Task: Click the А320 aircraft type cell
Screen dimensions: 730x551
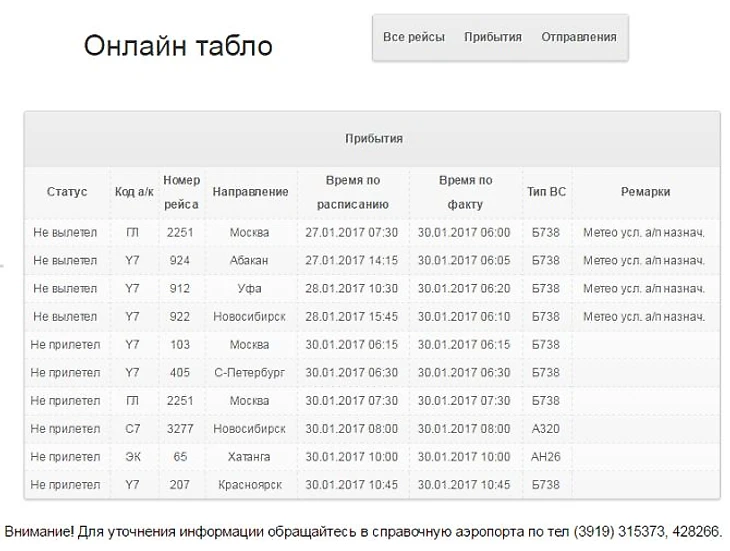Action: pyautogui.click(x=546, y=429)
